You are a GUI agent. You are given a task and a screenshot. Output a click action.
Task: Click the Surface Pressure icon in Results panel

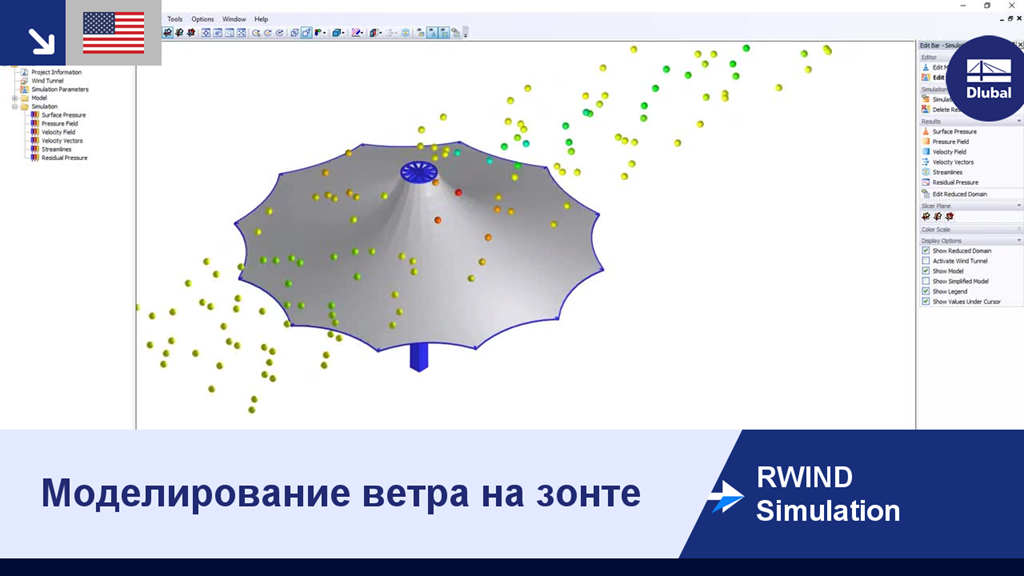[925, 131]
